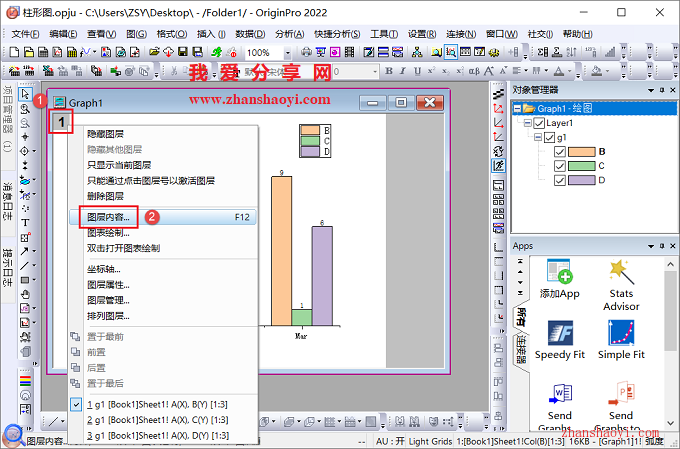Expand Arrow tool options dropdown
680x449 pixels.
point(34,252)
